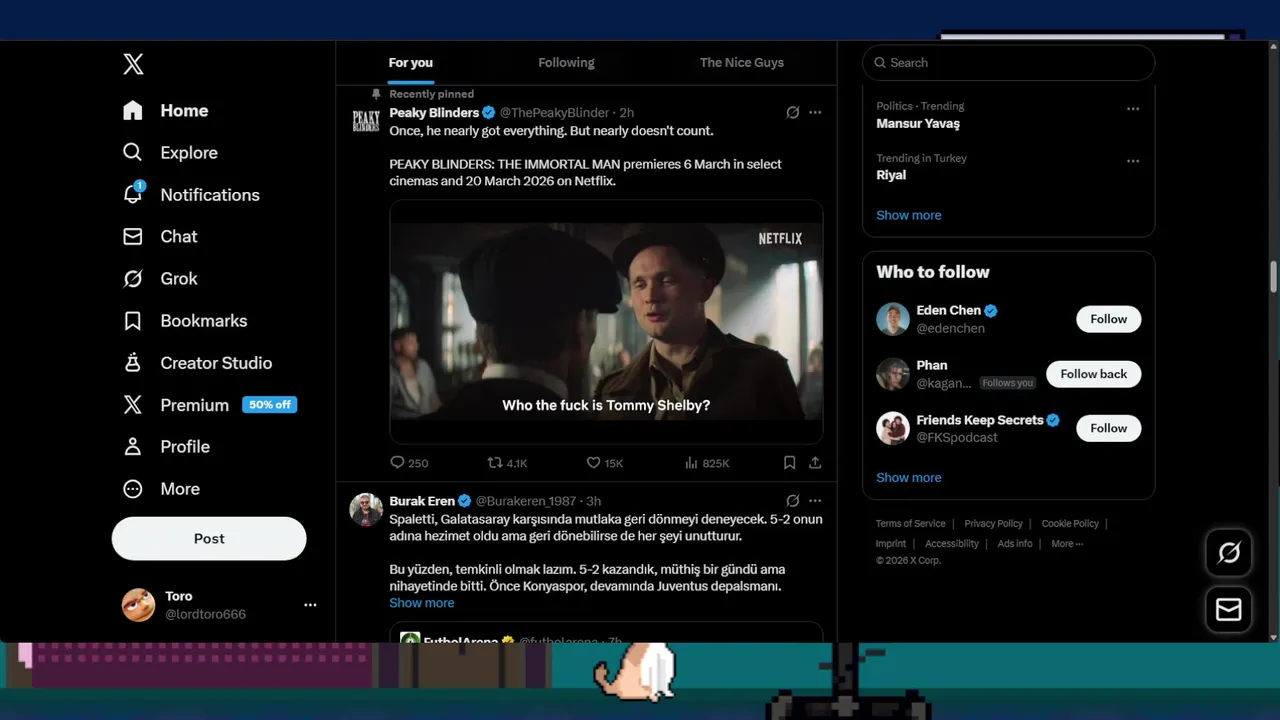Click the Toro profile avatar

pyautogui.click(x=139, y=605)
